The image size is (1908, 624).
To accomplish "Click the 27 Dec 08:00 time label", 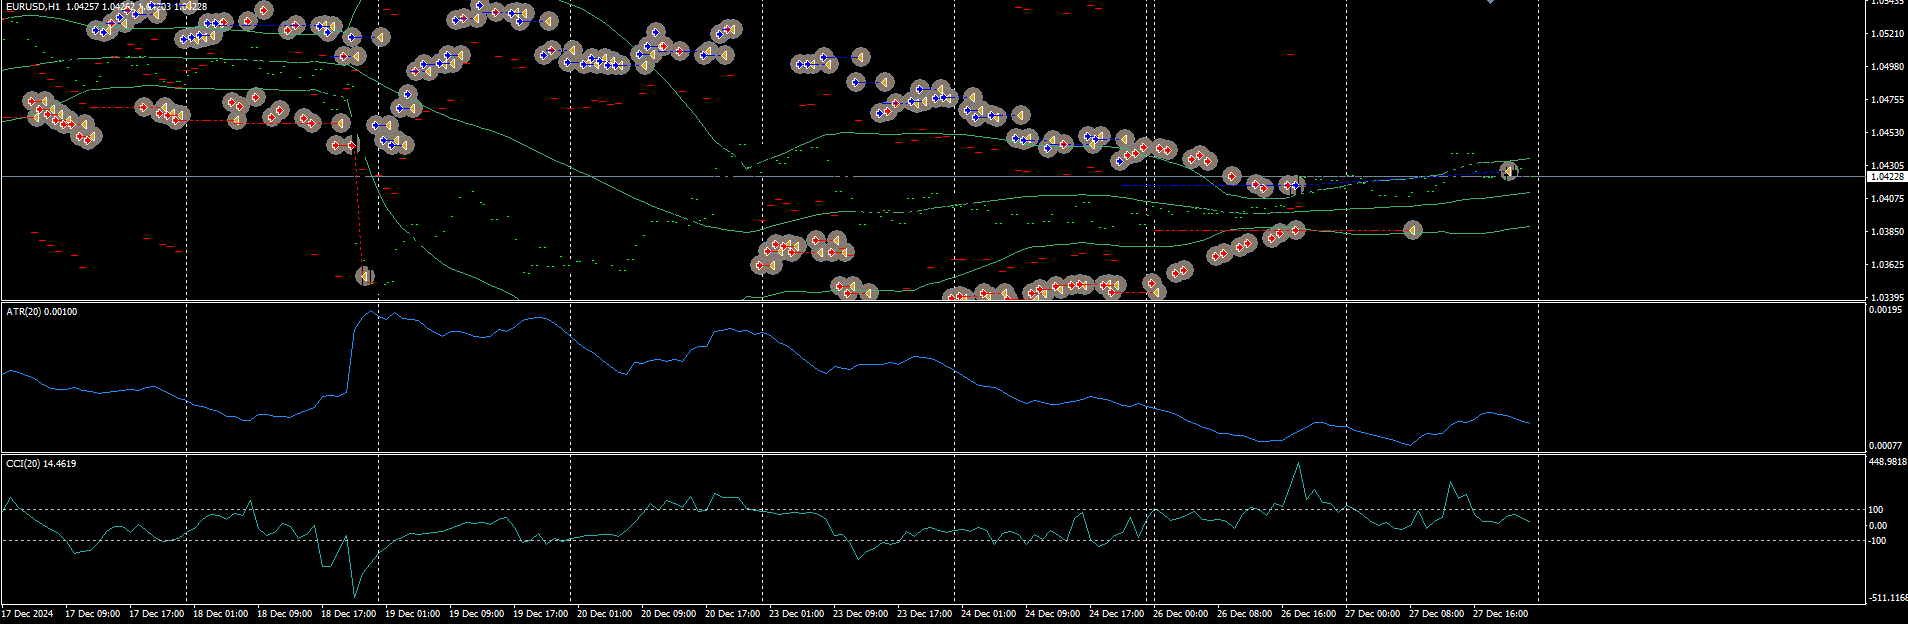I will coord(1436,614).
